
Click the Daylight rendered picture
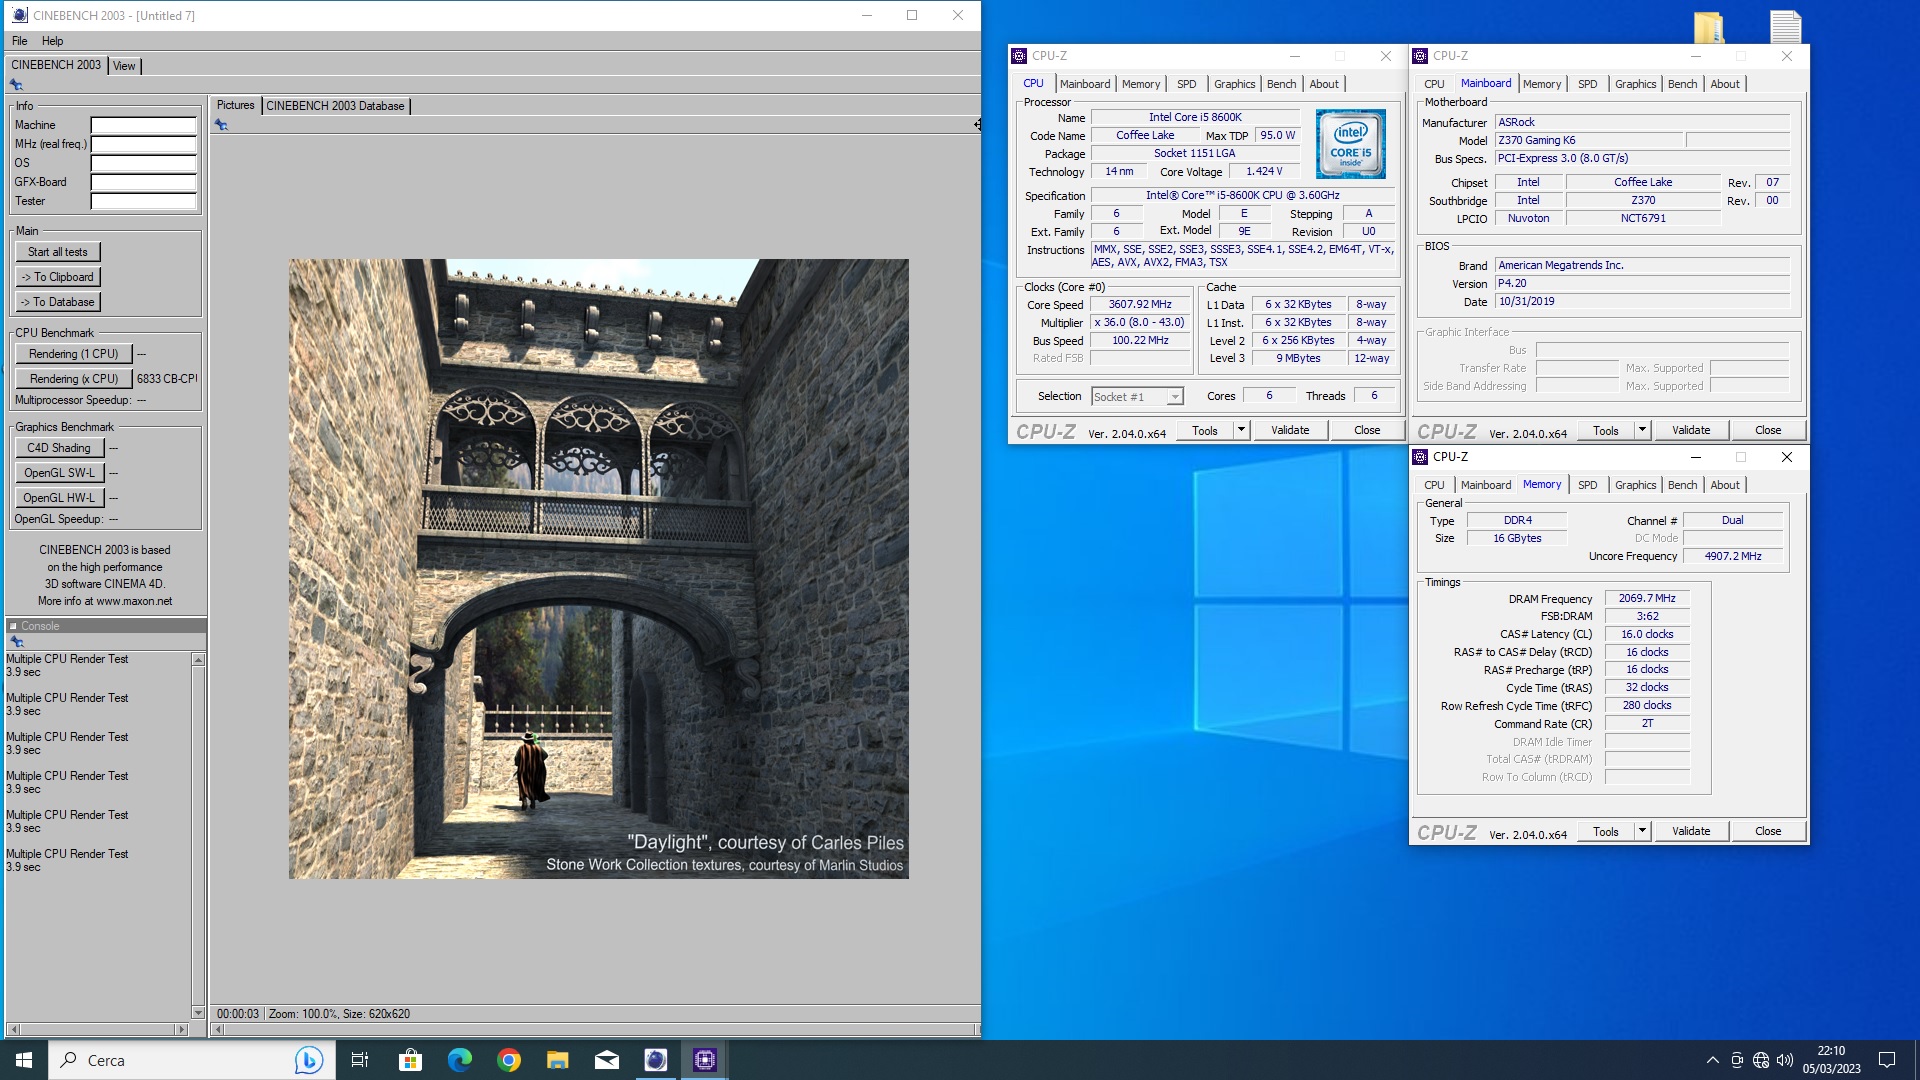click(599, 569)
